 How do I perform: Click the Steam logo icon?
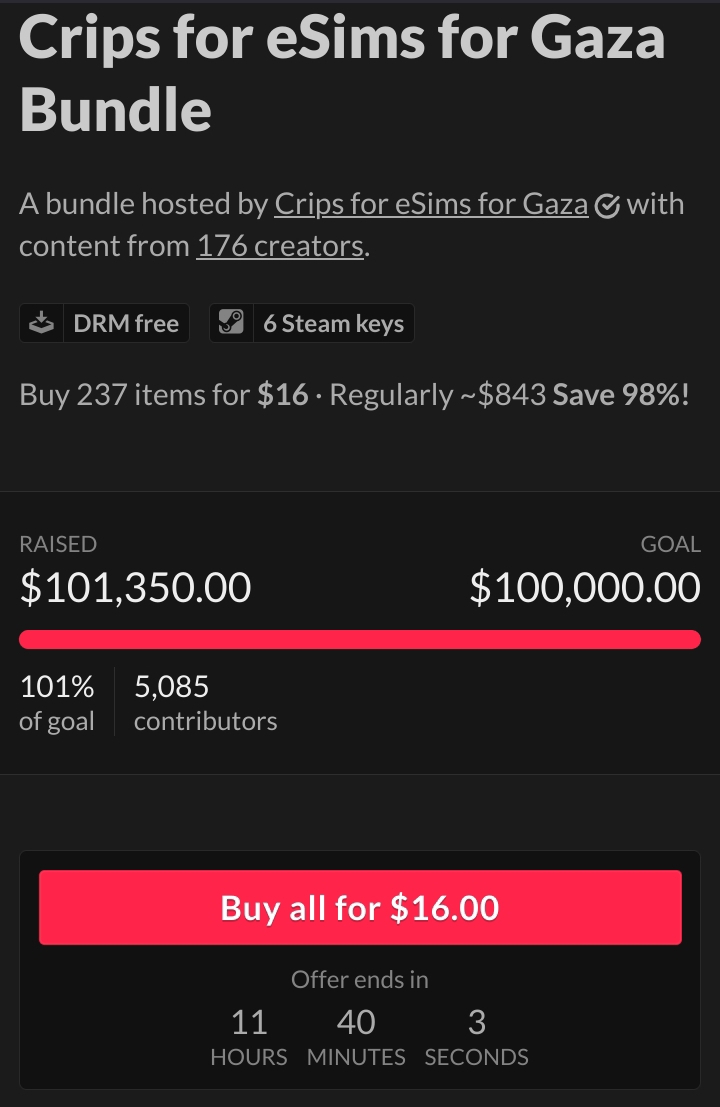[231, 323]
